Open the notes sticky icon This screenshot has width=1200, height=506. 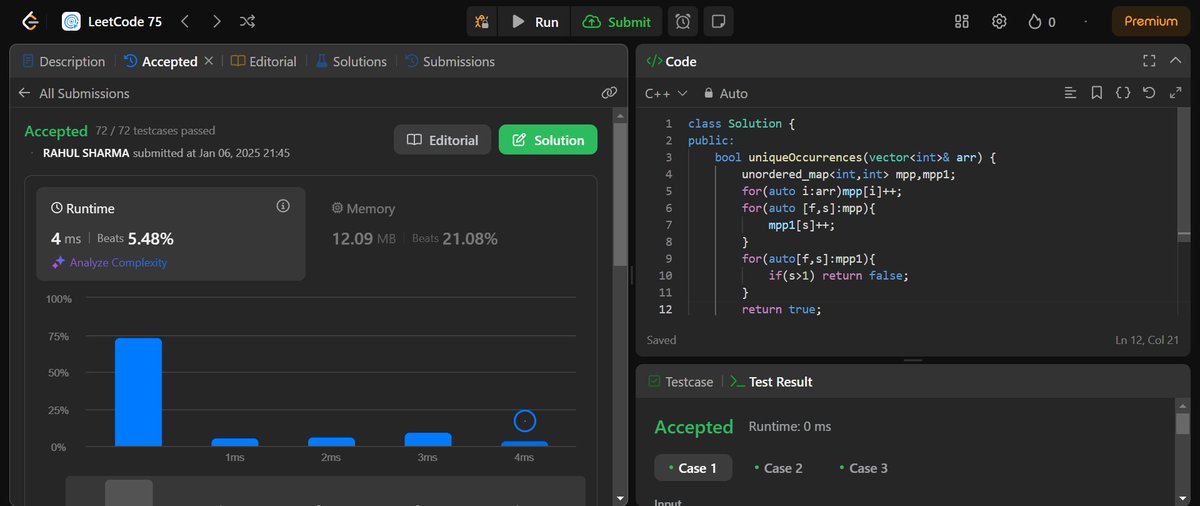[716, 21]
